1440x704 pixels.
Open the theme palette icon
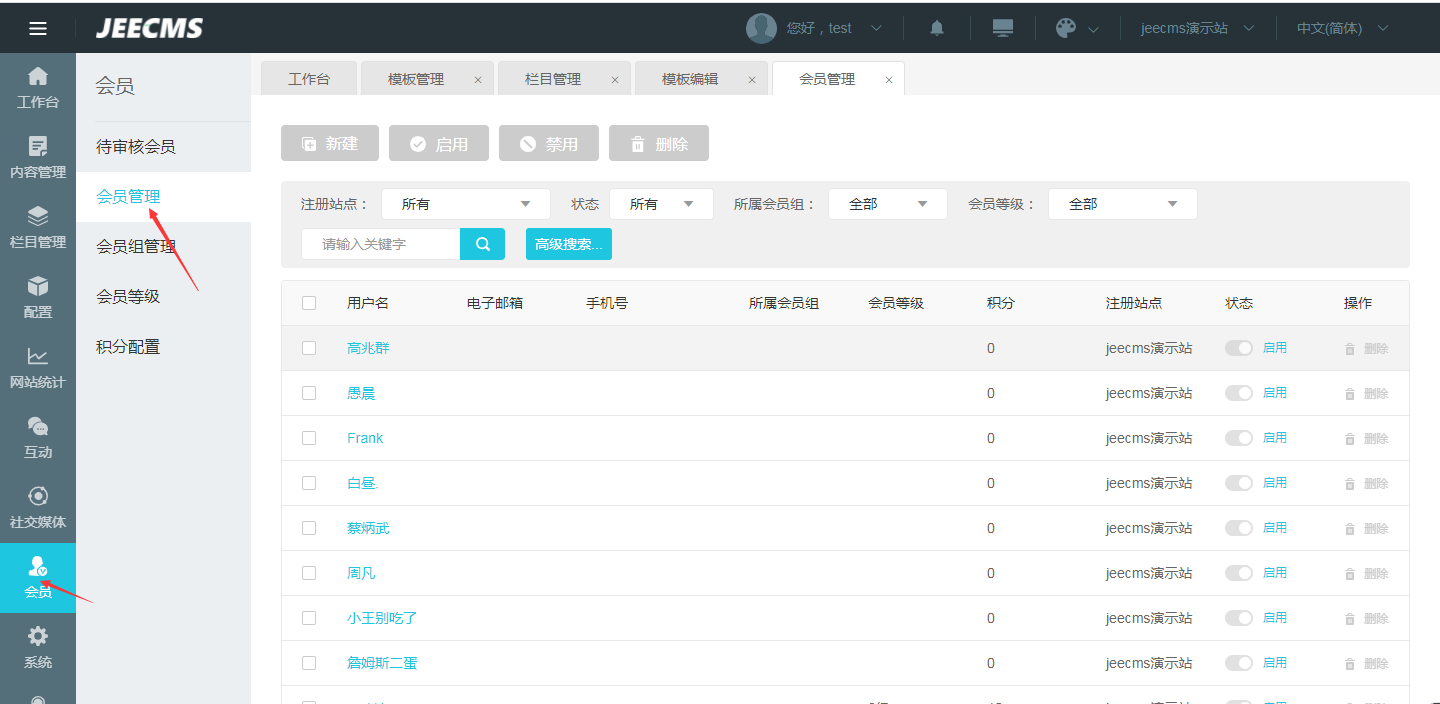click(1066, 28)
